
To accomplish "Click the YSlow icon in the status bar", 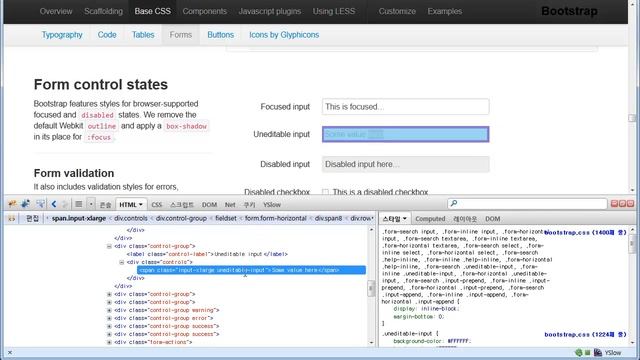I will (598, 352).
